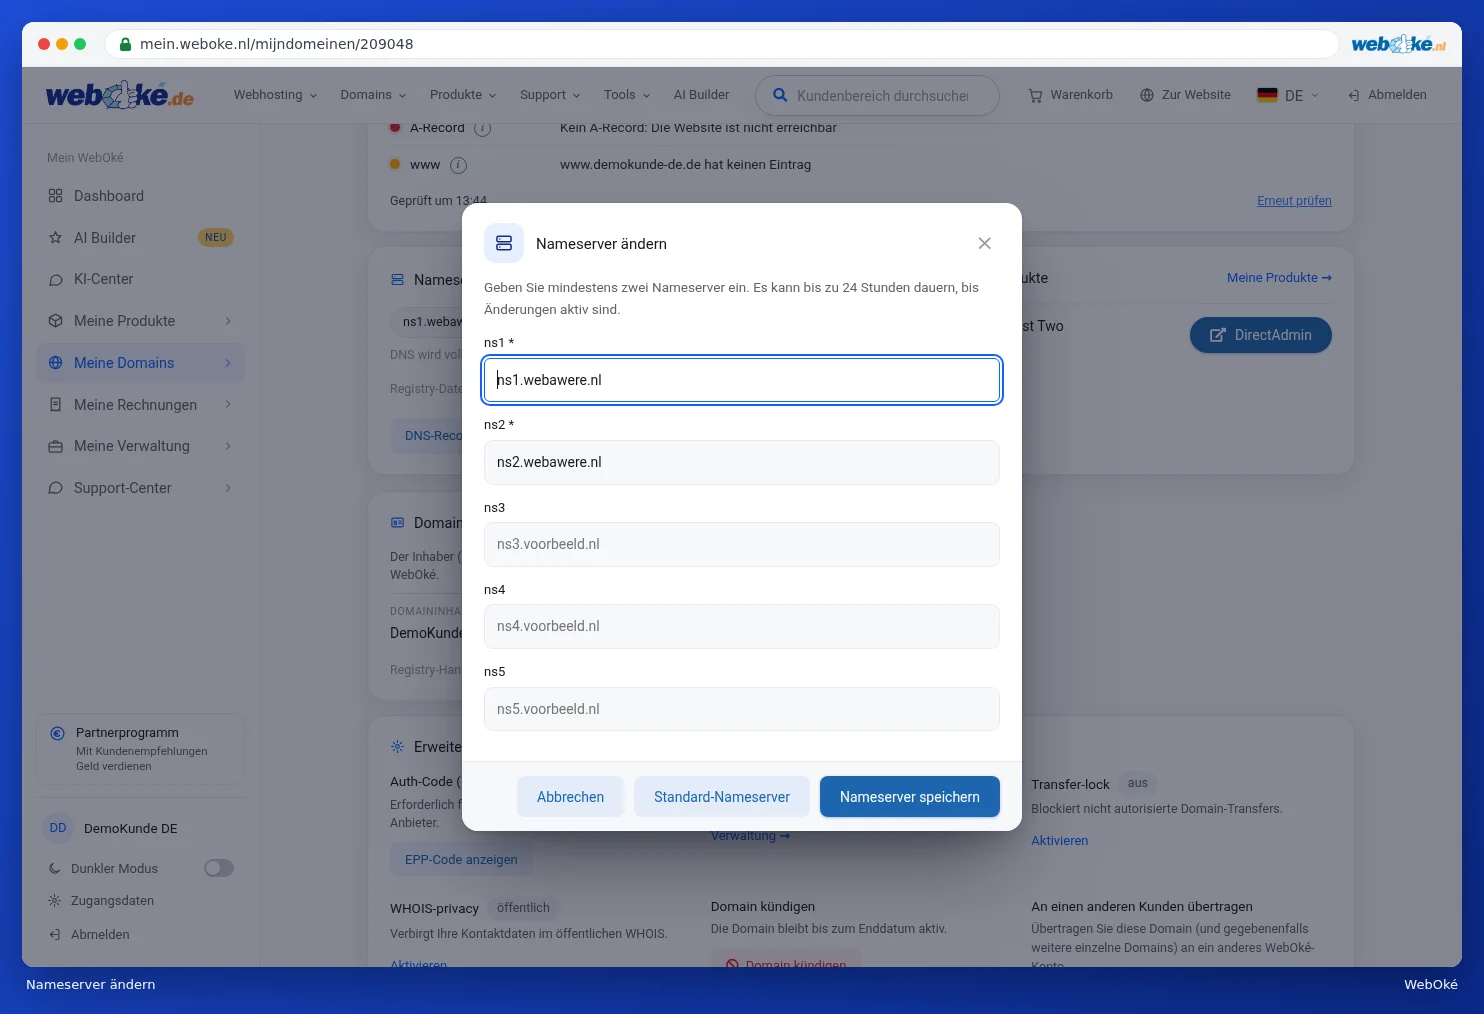This screenshot has width=1484, height=1014.
Task: Click the Abbrechen button
Action: tap(570, 797)
